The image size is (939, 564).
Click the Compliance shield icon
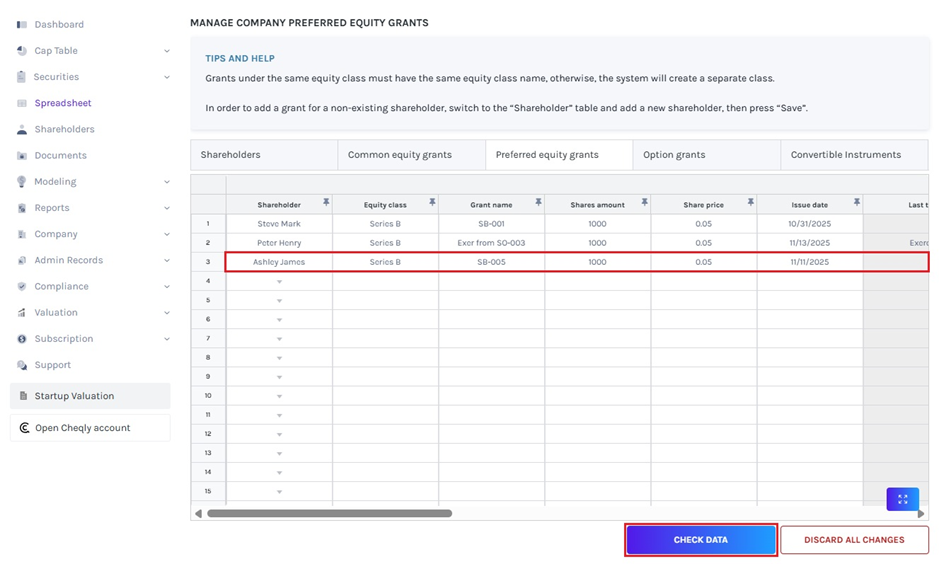pos(22,287)
